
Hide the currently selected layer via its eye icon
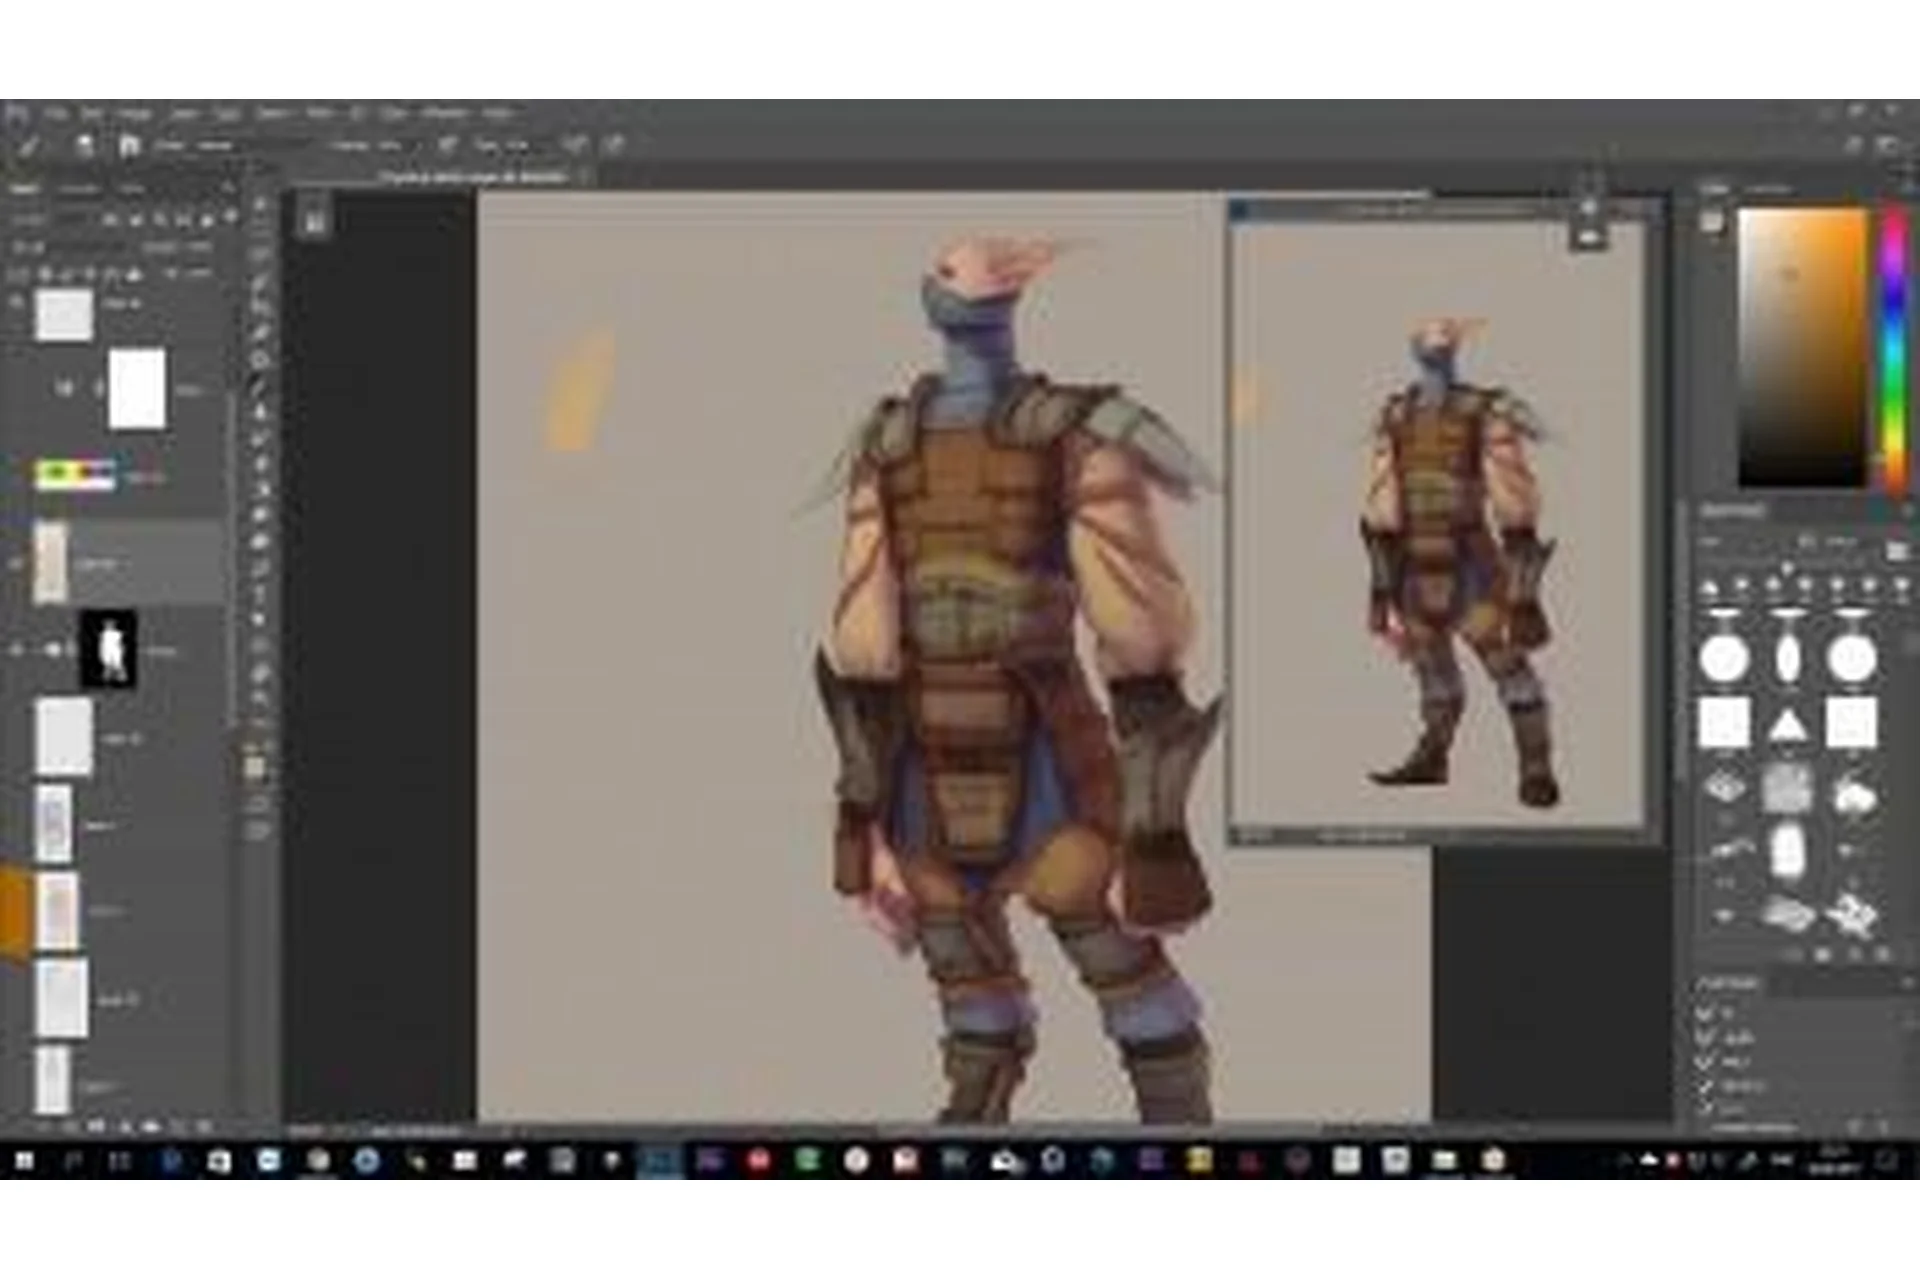click(x=16, y=564)
